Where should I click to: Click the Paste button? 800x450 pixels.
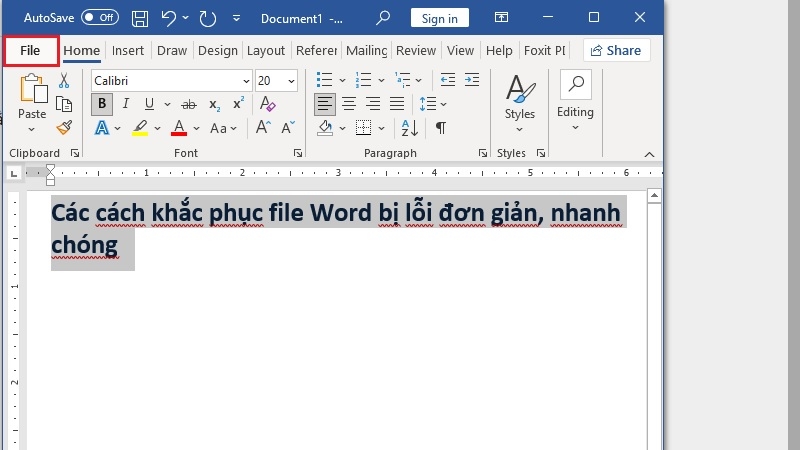coord(32,96)
